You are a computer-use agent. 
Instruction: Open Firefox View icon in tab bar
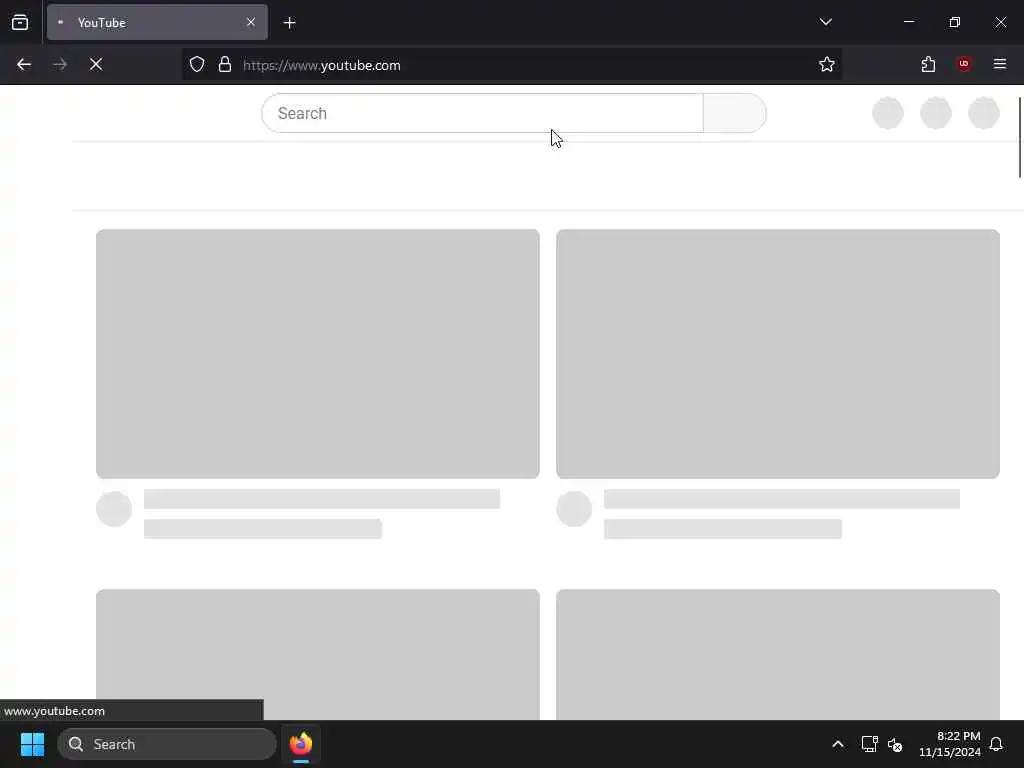click(x=20, y=22)
